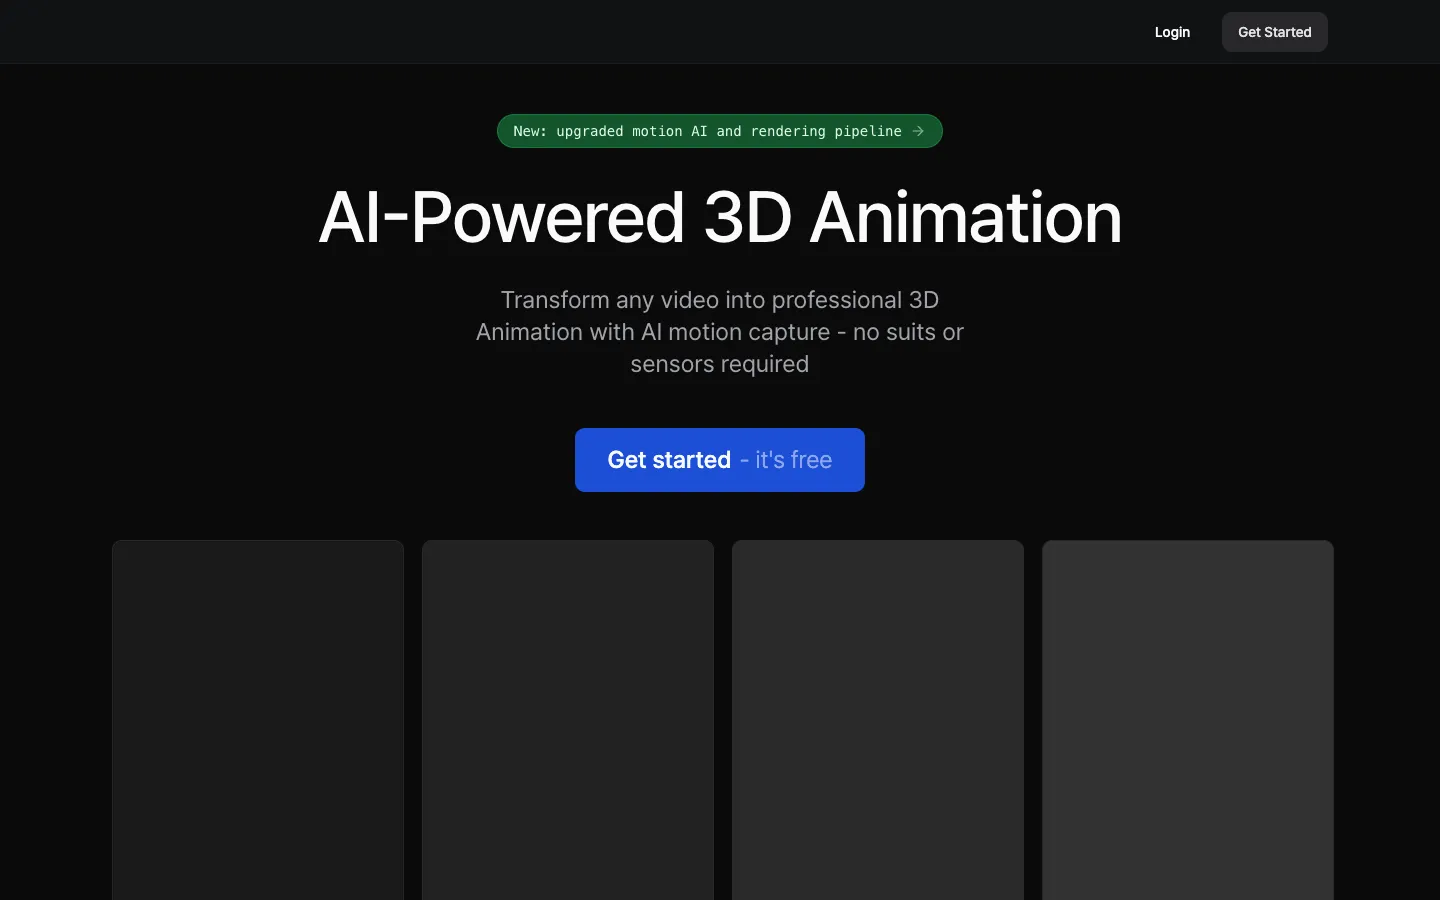Screen dimensions: 1440x900
Task: Click the blue "Get started - it's free" button
Action: point(720,460)
